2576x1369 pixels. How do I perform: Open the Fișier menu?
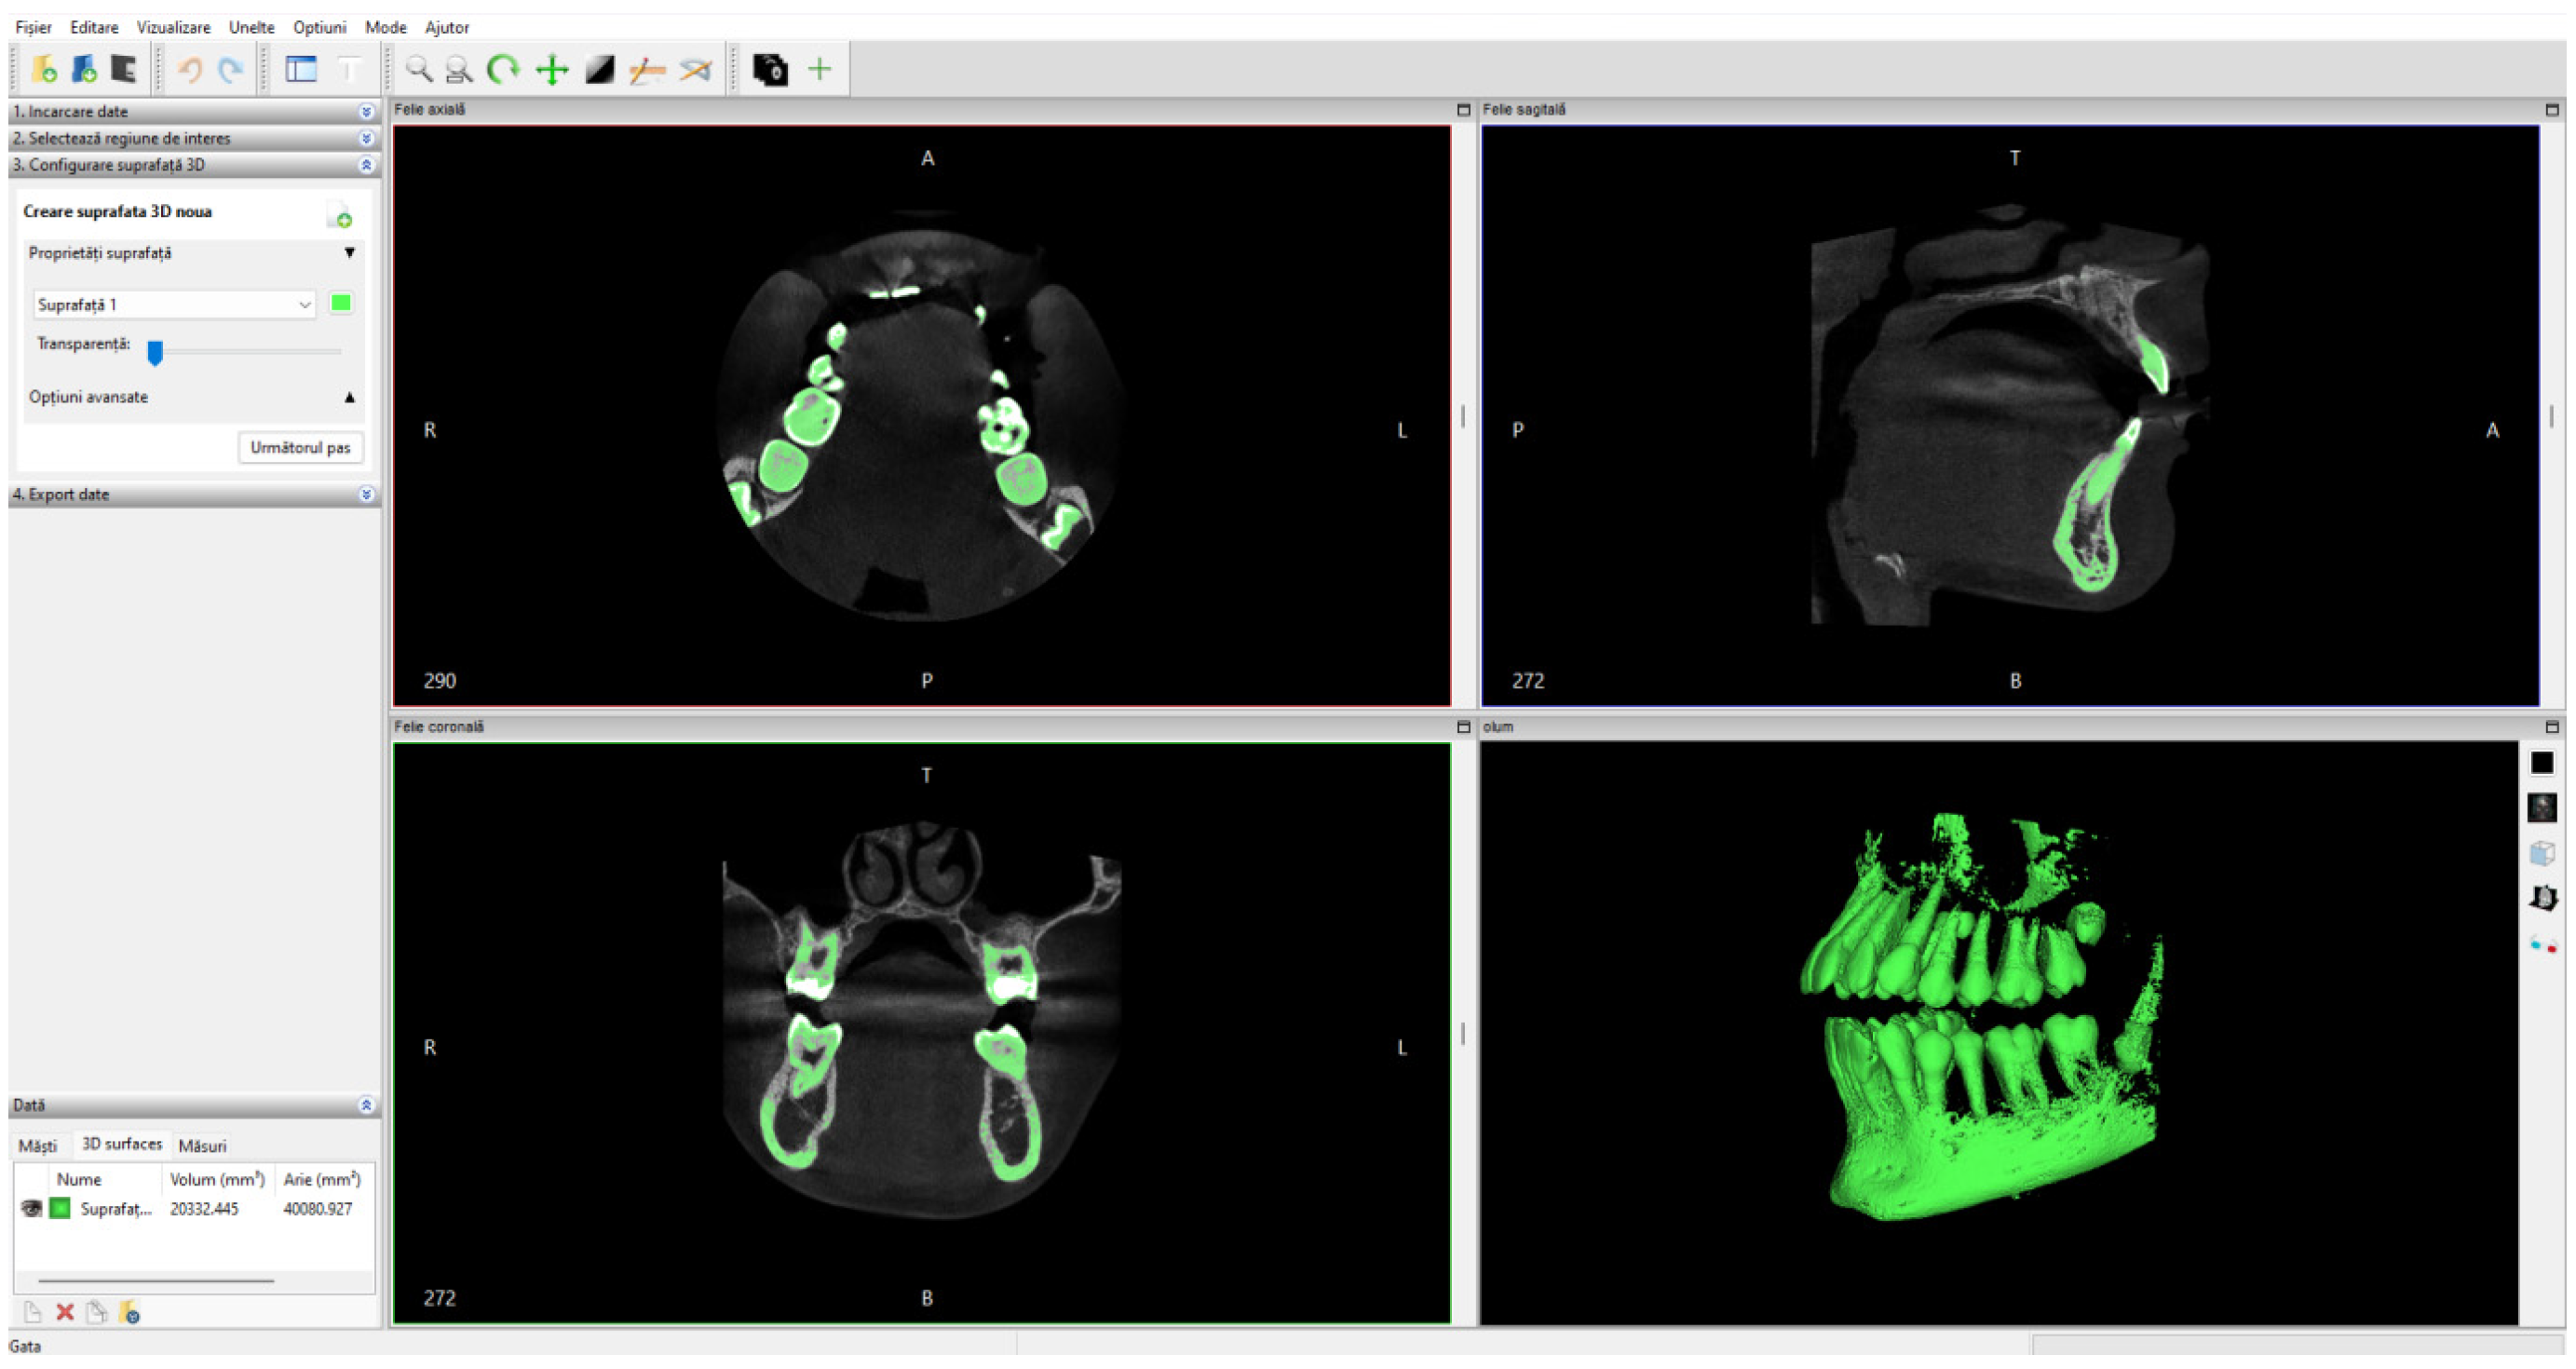pyautogui.click(x=33, y=27)
